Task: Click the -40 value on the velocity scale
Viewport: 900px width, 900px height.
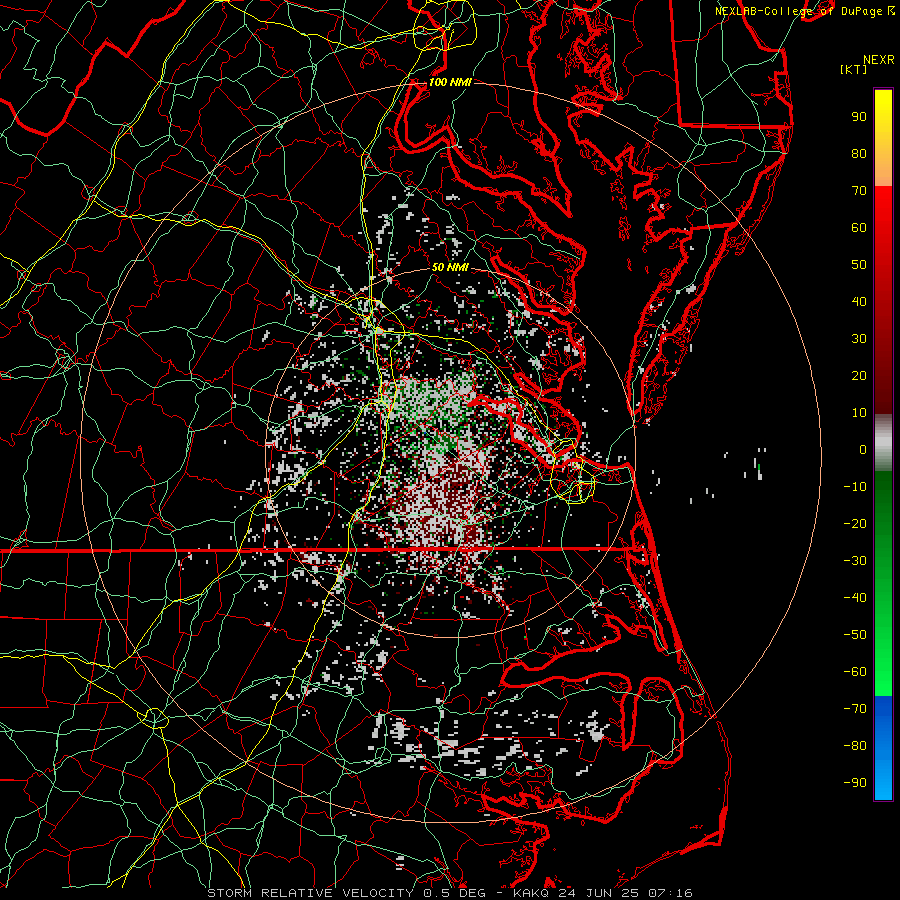Action: (x=855, y=598)
